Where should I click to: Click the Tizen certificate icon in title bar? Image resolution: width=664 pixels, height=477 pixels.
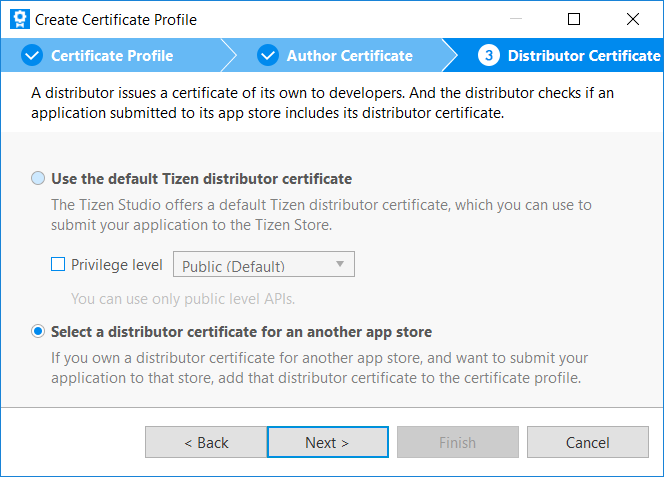[18, 19]
